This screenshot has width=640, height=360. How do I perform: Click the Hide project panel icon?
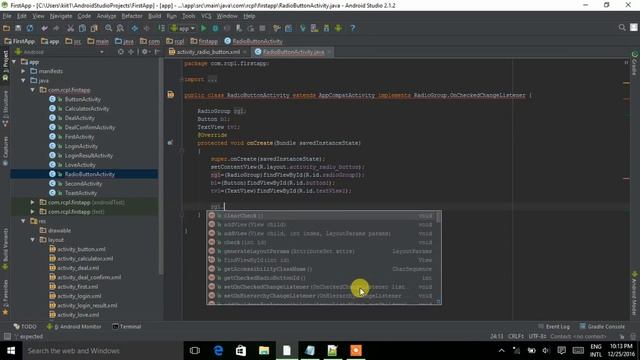click(157, 52)
